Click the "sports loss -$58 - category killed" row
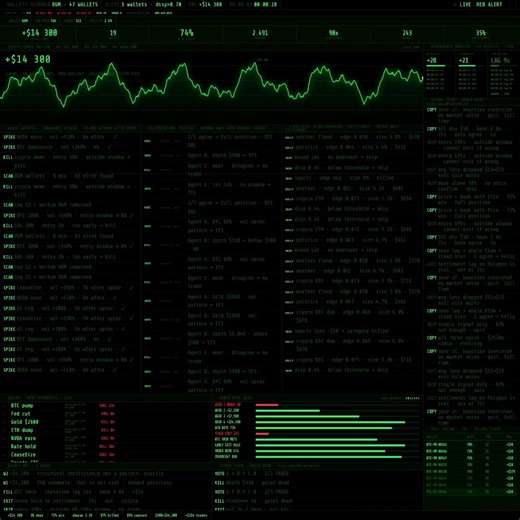Screen dimensions: 520x520 click(x=352, y=331)
